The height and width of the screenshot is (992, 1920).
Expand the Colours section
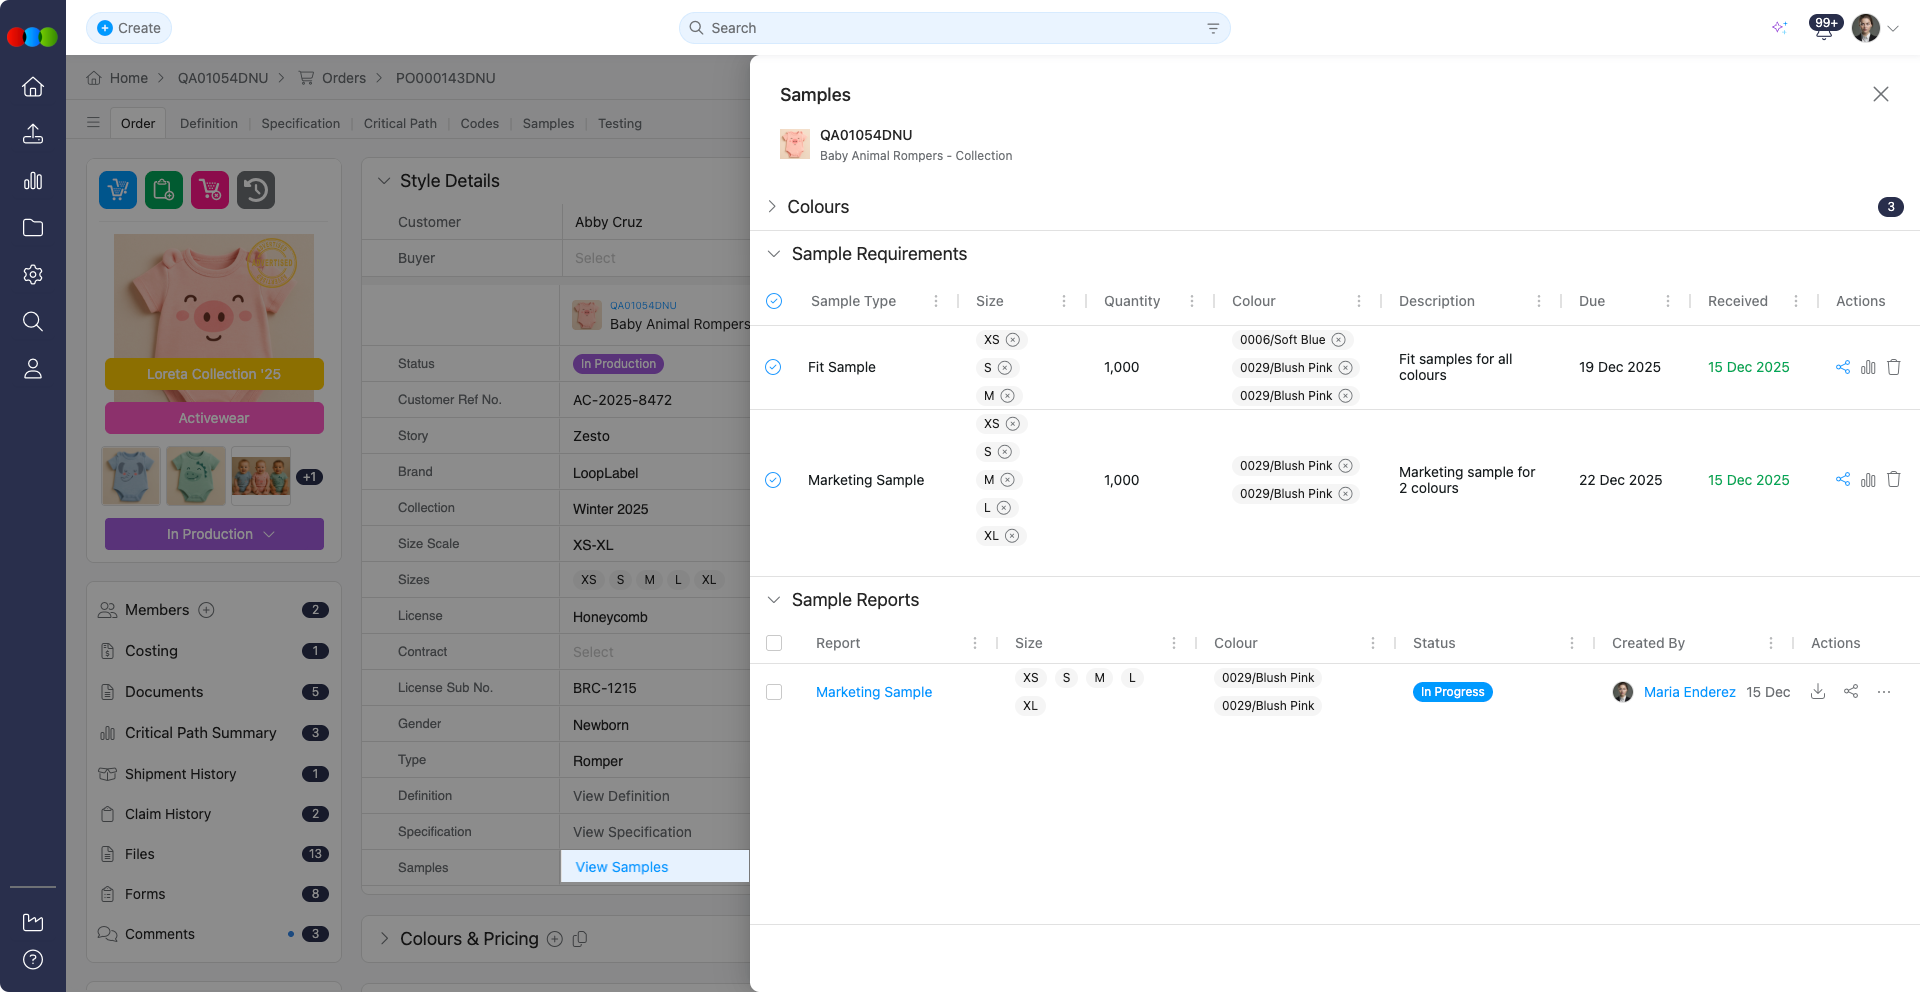tap(772, 207)
